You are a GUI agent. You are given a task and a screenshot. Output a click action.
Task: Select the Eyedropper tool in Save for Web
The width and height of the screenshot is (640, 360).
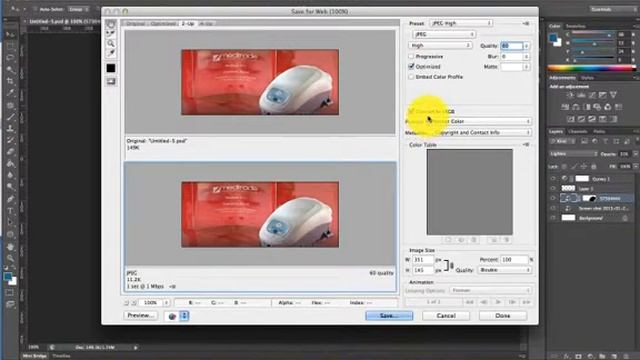111,53
